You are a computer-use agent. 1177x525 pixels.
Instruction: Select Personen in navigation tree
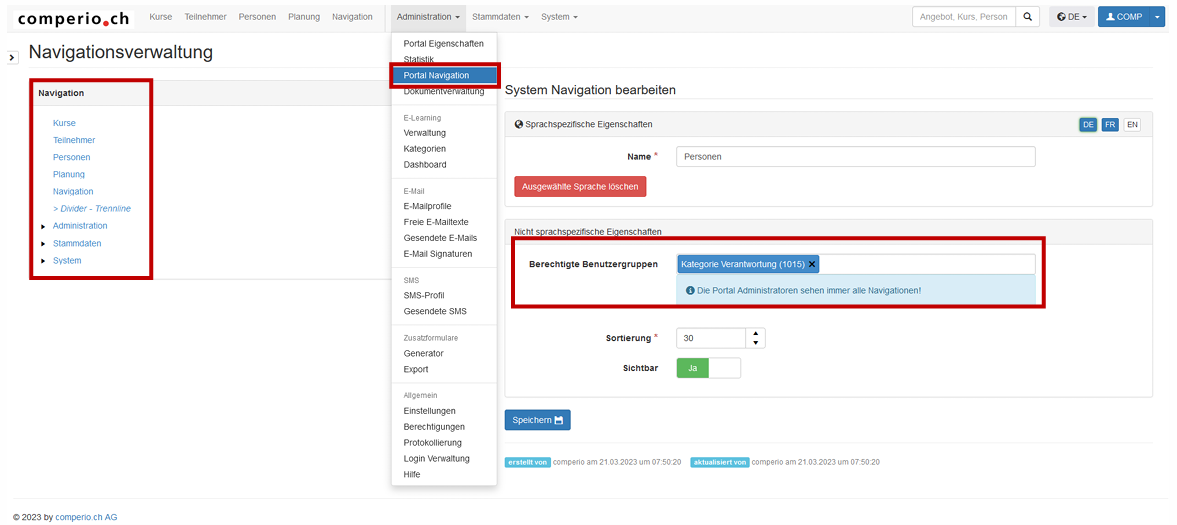(71, 157)
